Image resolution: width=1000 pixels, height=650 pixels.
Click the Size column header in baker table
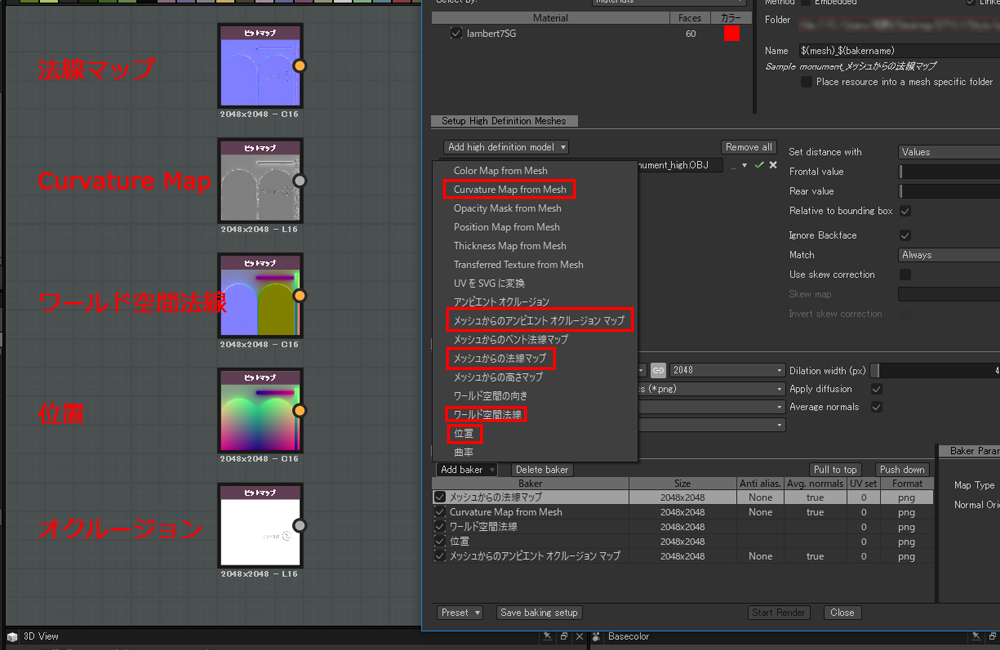click(x=682, y=484)
